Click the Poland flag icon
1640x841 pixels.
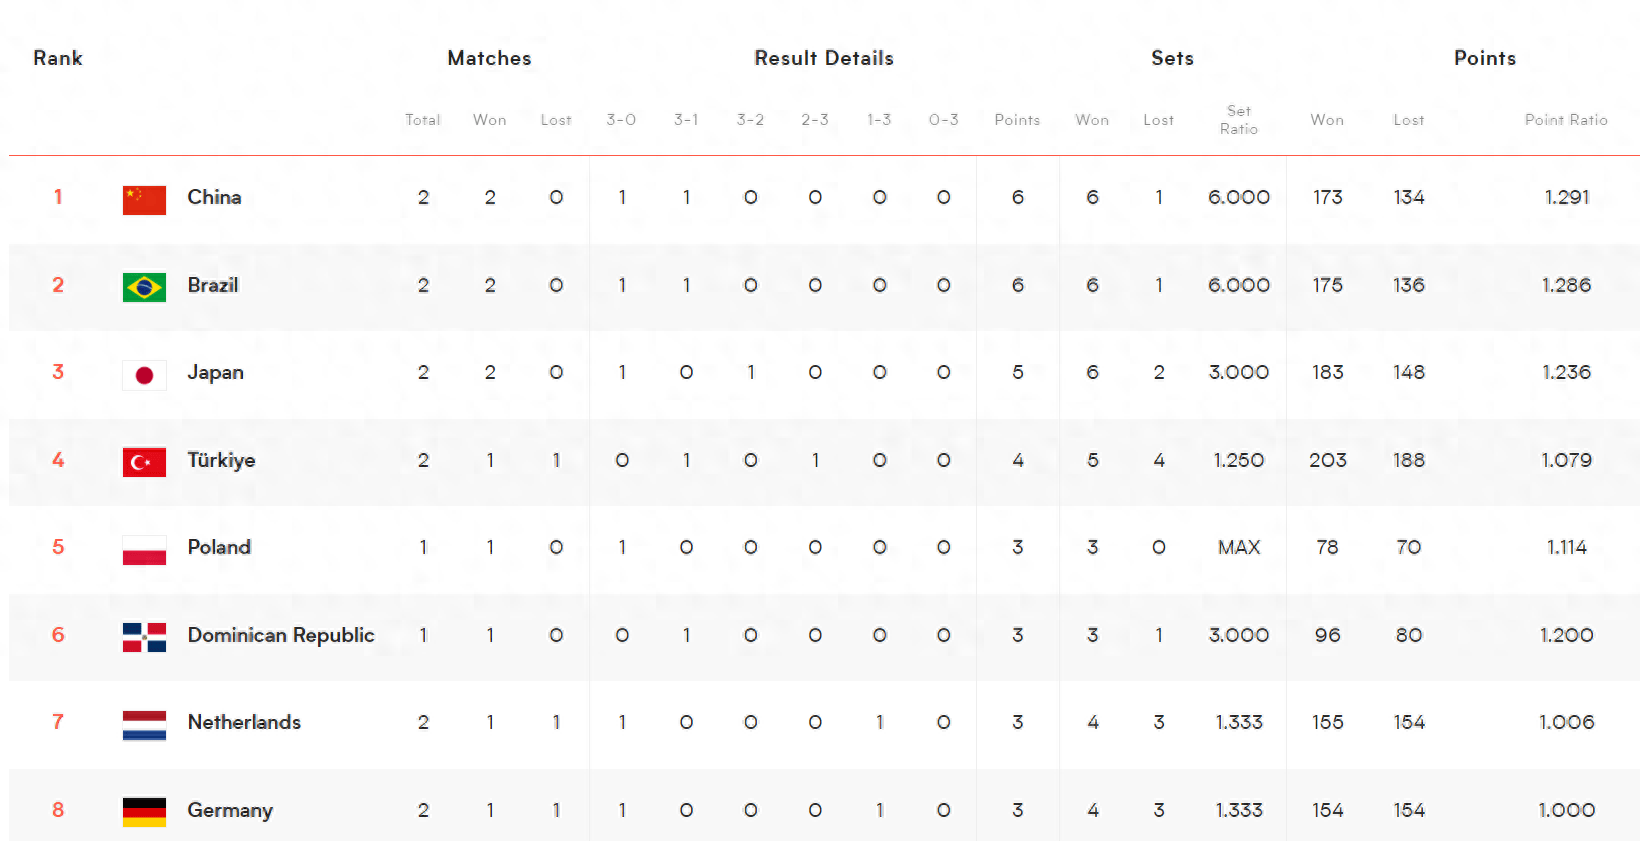[144, 549]
